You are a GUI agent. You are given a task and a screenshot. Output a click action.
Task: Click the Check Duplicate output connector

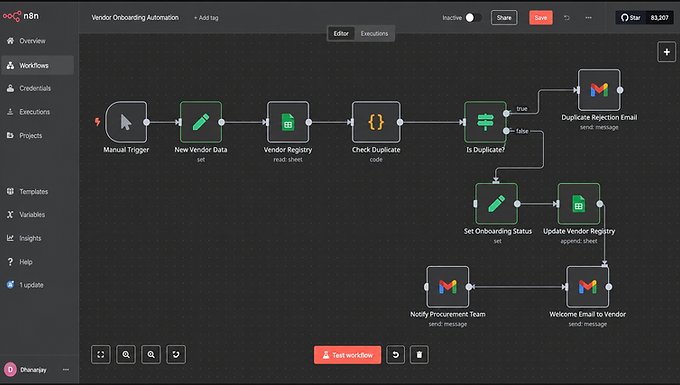tap(400, 122)
